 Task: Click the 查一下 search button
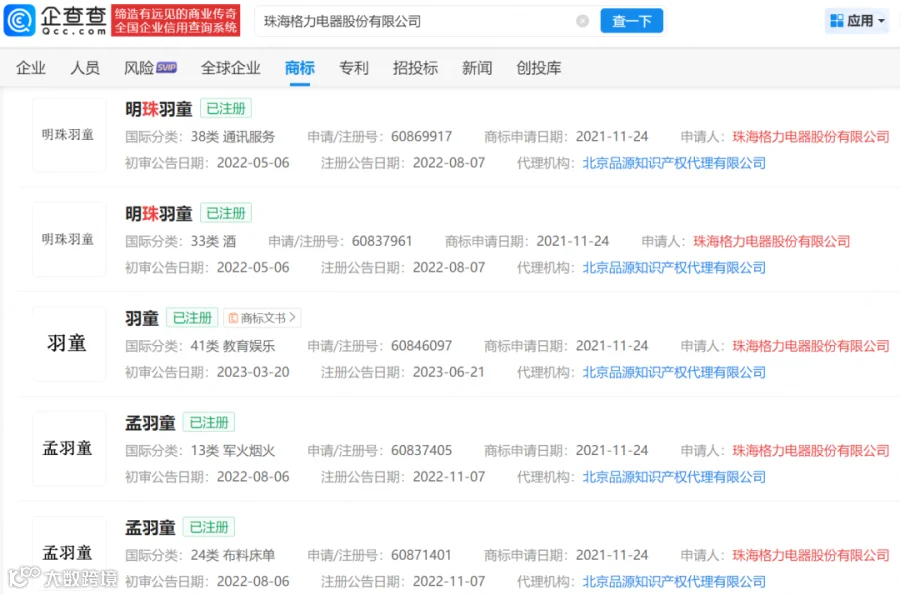click(x=631, y=21)
